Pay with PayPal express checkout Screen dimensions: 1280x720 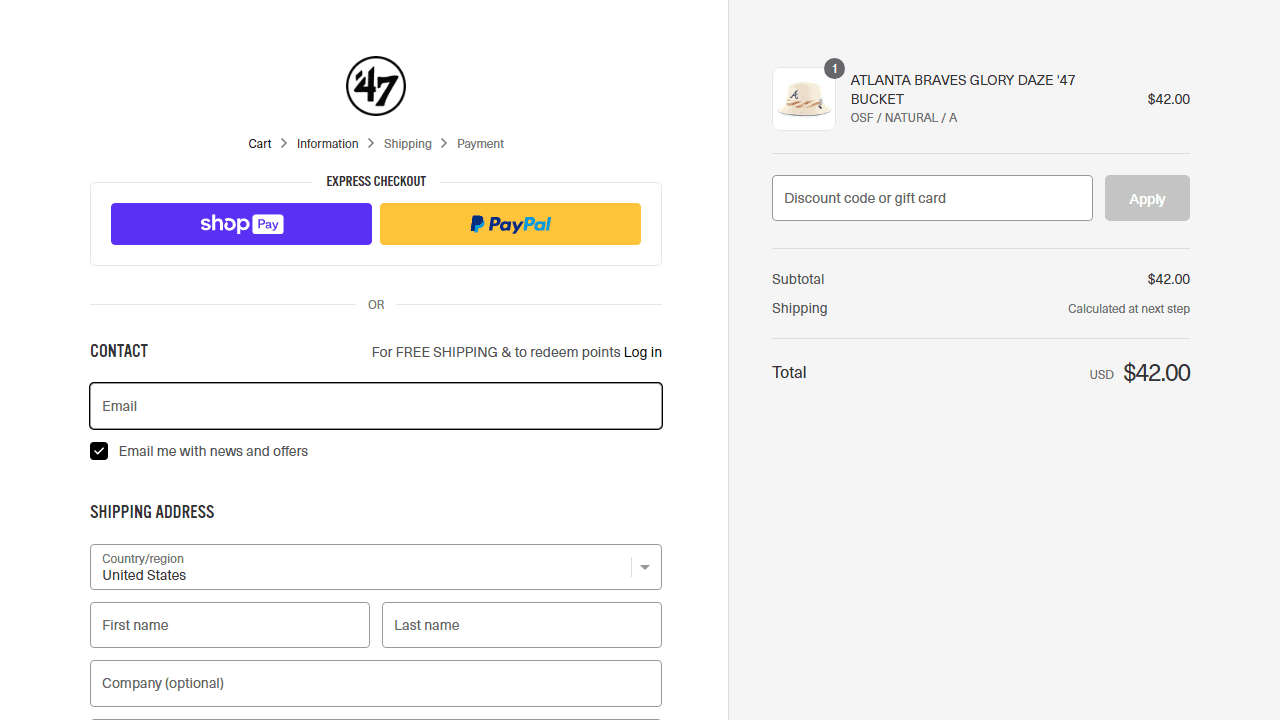510,224
